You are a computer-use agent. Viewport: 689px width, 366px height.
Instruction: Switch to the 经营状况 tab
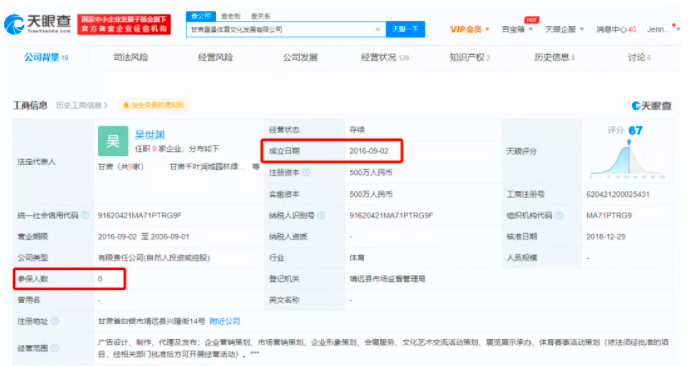[384, 58]
